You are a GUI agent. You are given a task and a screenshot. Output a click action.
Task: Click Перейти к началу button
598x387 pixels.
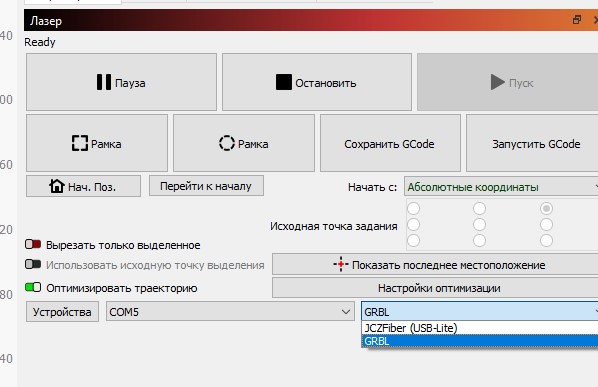coord(206,186)
